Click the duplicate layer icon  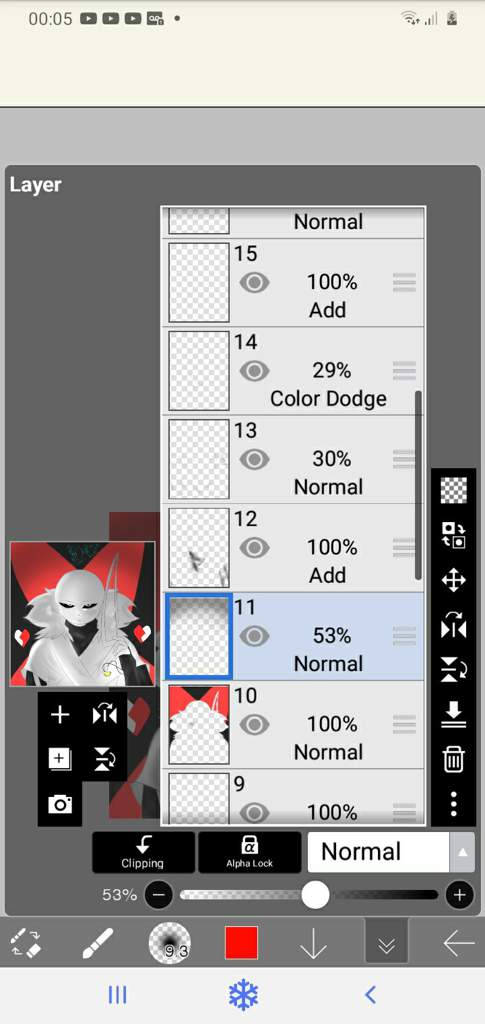click(60, 760)
